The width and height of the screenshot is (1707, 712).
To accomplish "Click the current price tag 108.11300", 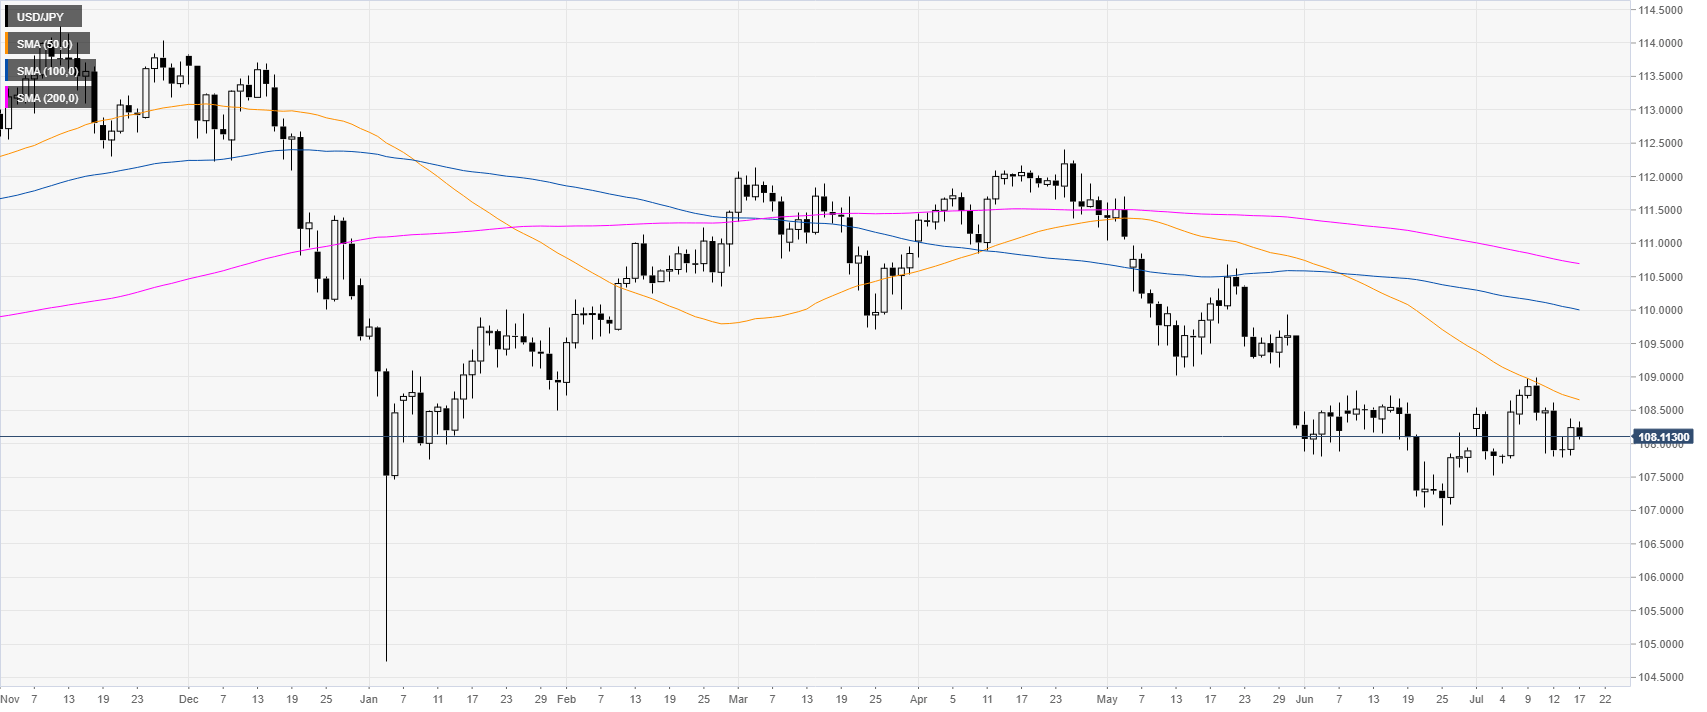I will click(x=1663, y=437).
